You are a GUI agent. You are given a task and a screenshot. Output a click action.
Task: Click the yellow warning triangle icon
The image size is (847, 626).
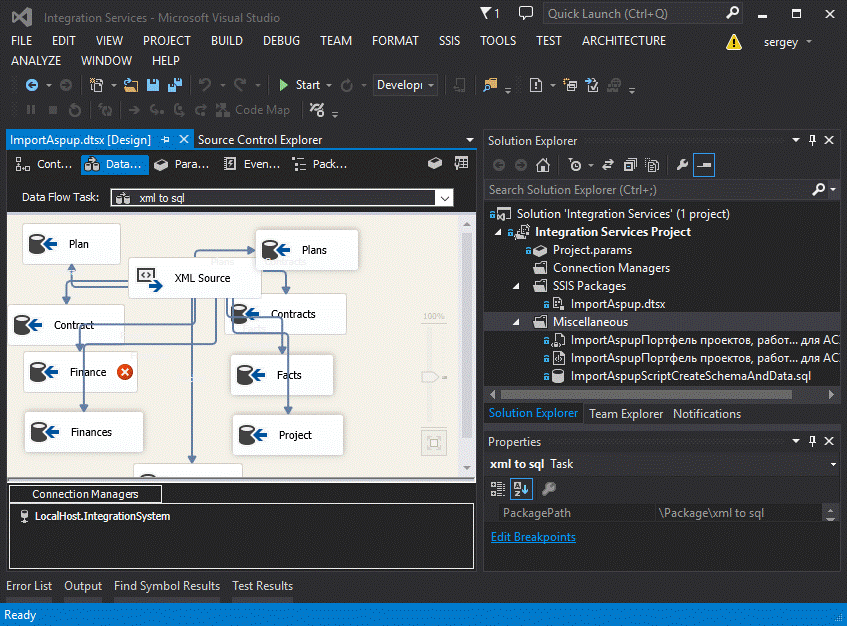click(x=734, y=42)
